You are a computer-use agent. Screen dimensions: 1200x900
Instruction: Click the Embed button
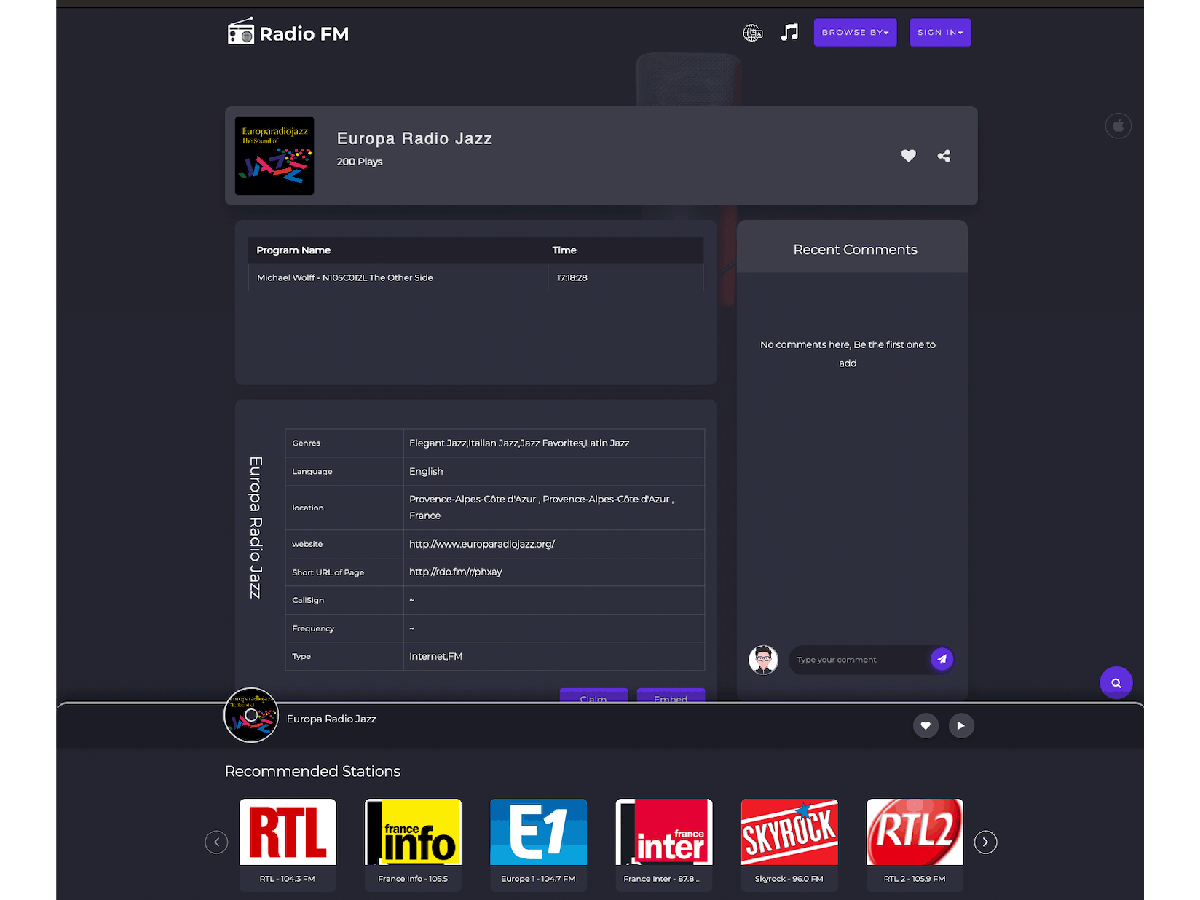(x=671, y=697)
